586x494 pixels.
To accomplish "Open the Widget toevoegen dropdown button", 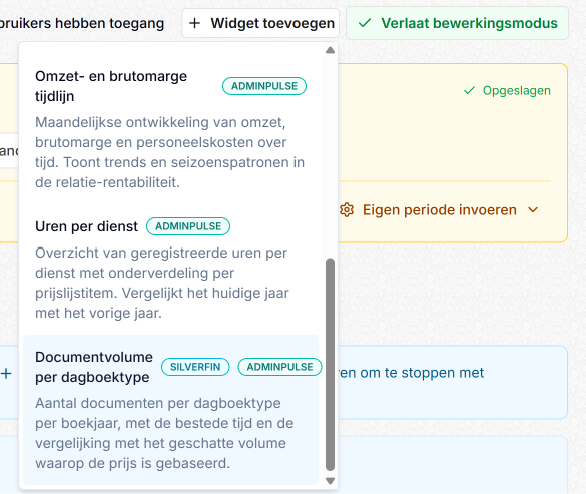I will click(x=260, y=23).
